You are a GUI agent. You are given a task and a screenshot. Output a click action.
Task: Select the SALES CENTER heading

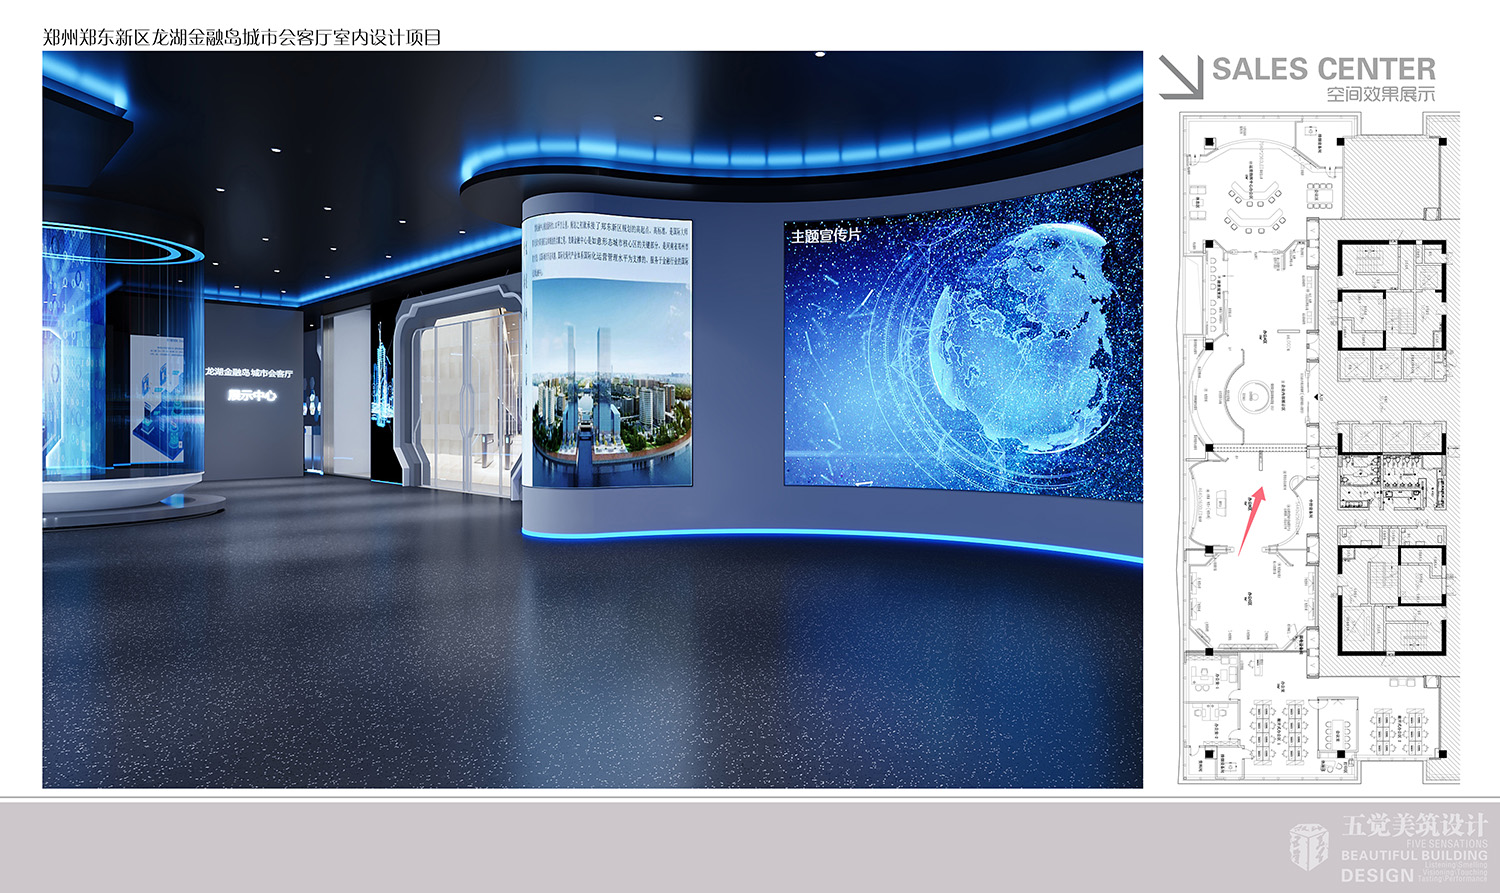(x=1323, y=69)
